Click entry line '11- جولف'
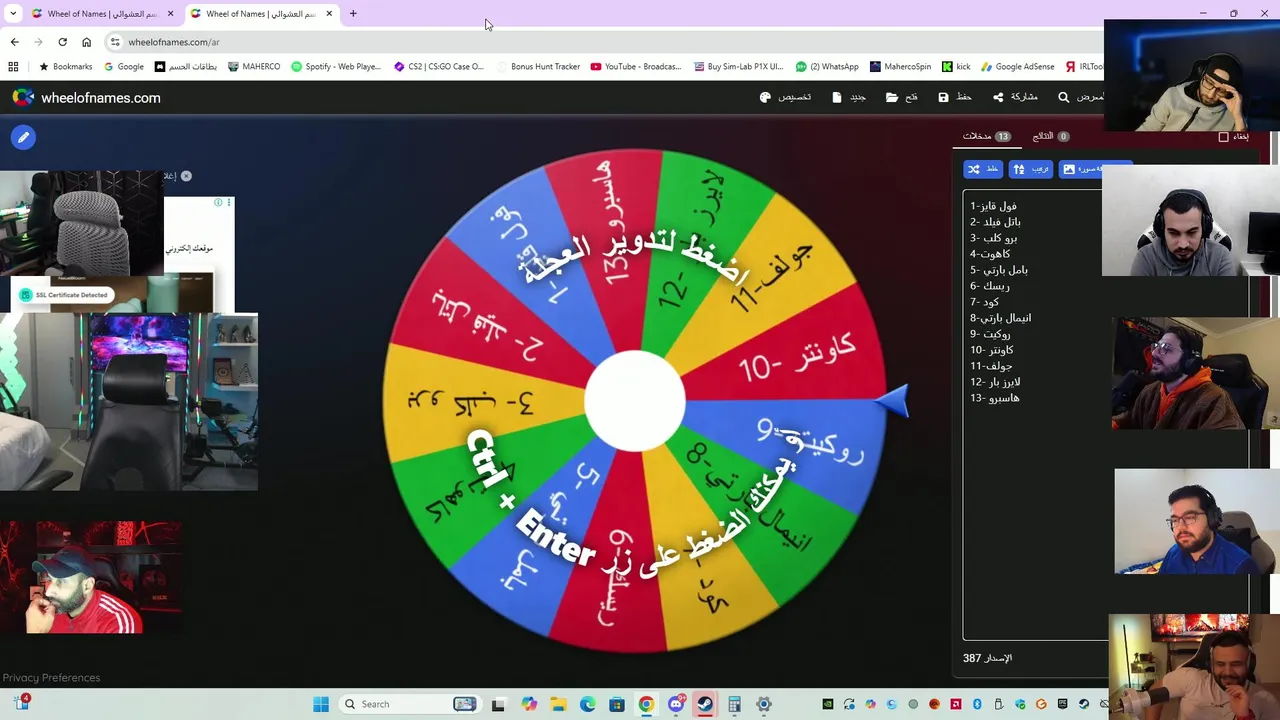 tap(990, 366)
